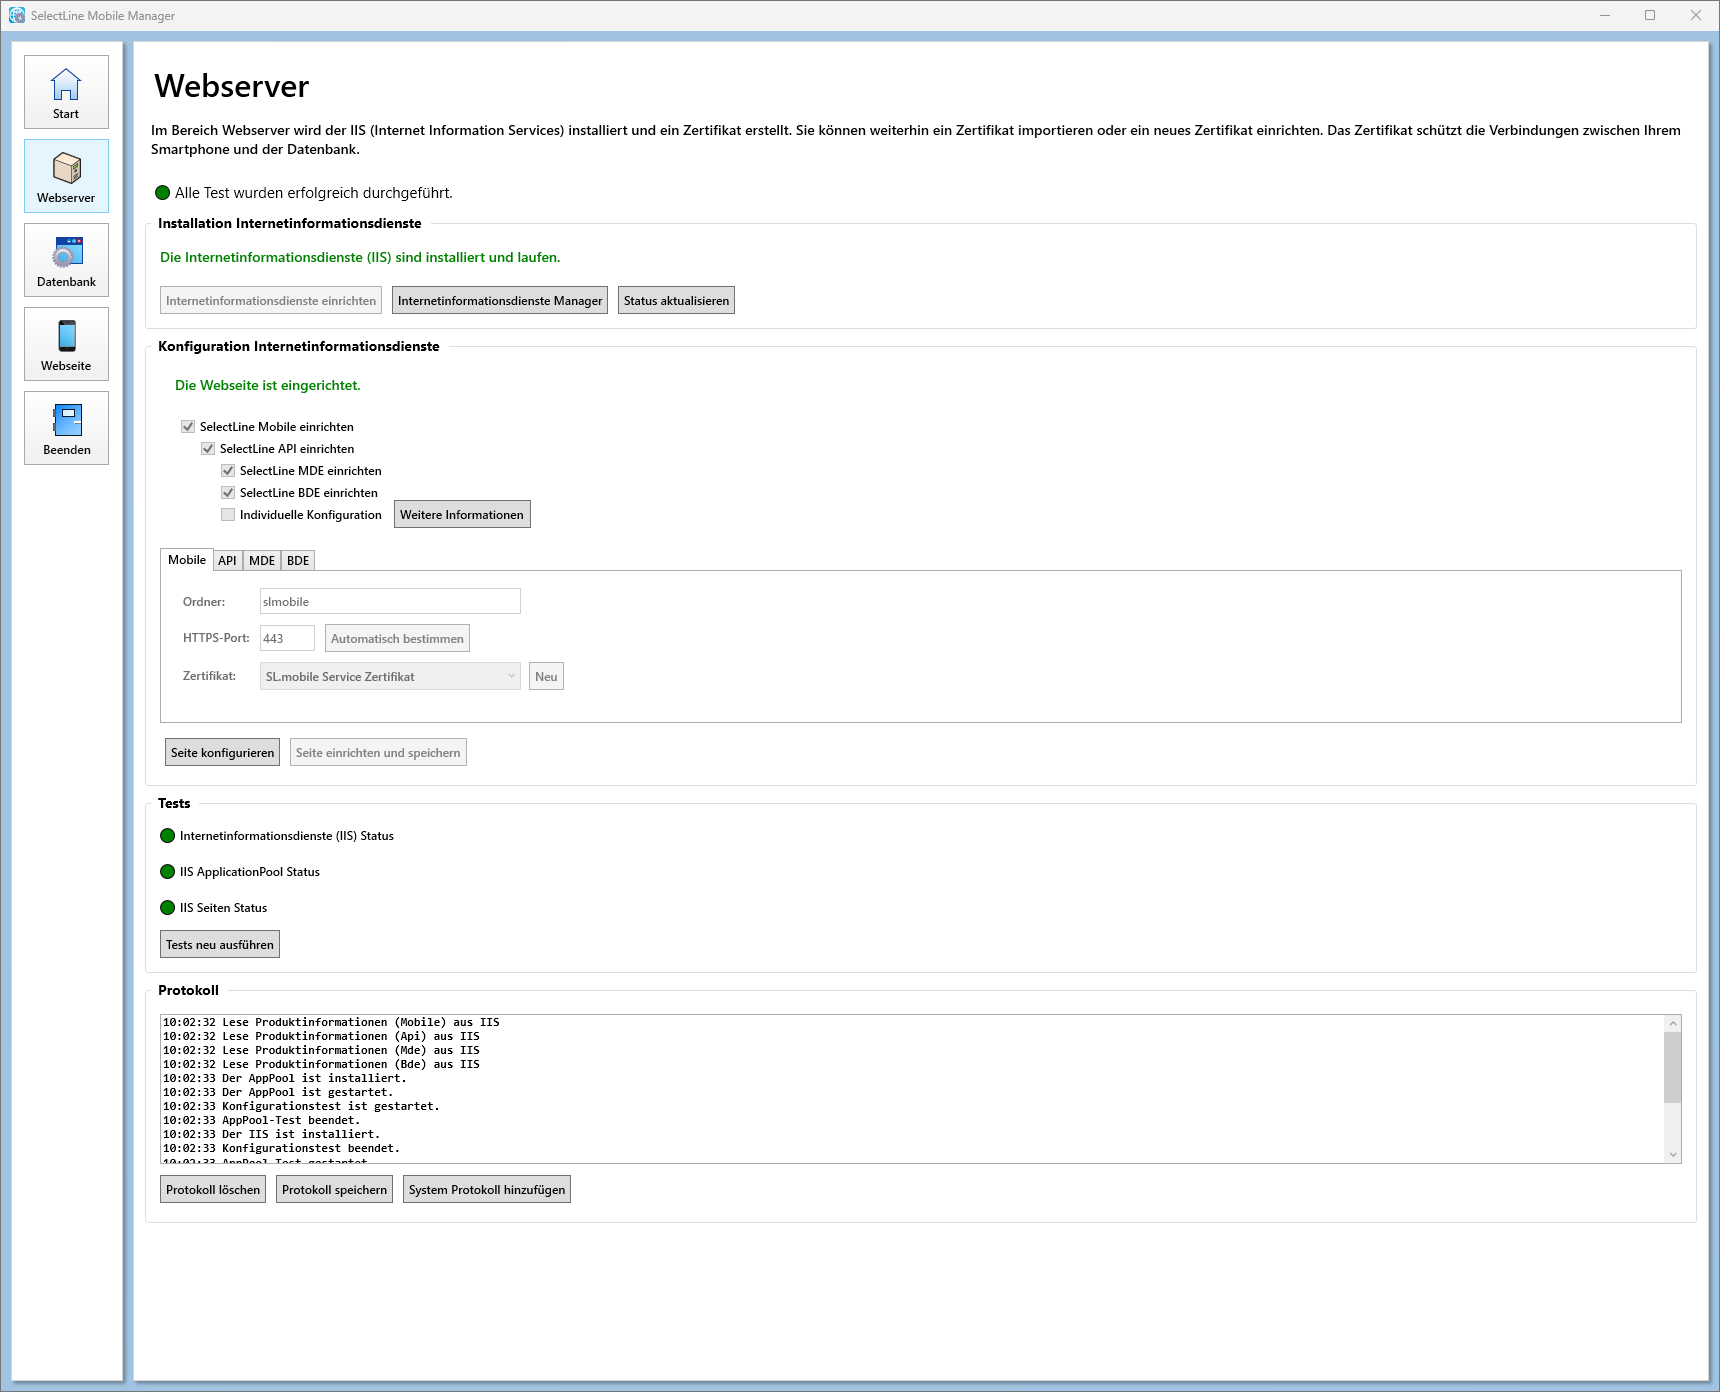Click the 'Der IIS ist installiert.' log line
Screen dimensions: 1720x1392
tap(272, 1134)
